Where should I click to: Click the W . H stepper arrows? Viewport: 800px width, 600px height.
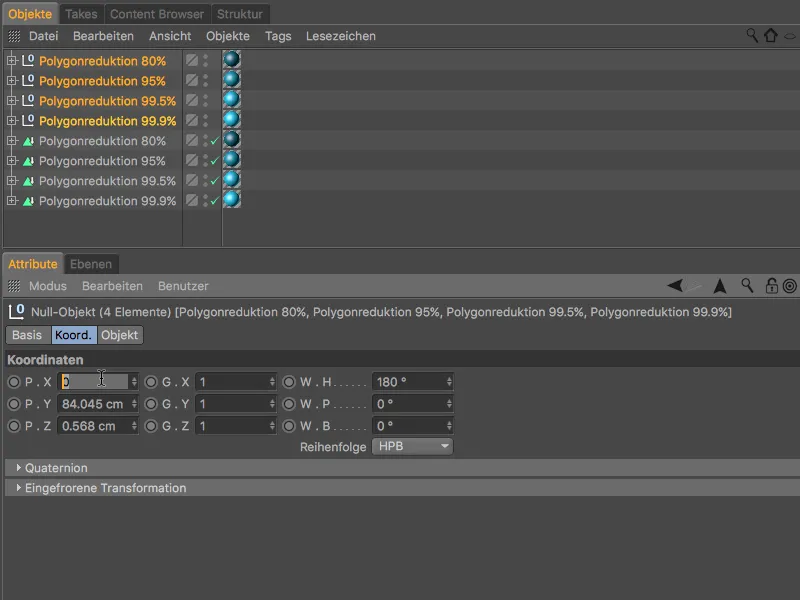pos(449,382)
